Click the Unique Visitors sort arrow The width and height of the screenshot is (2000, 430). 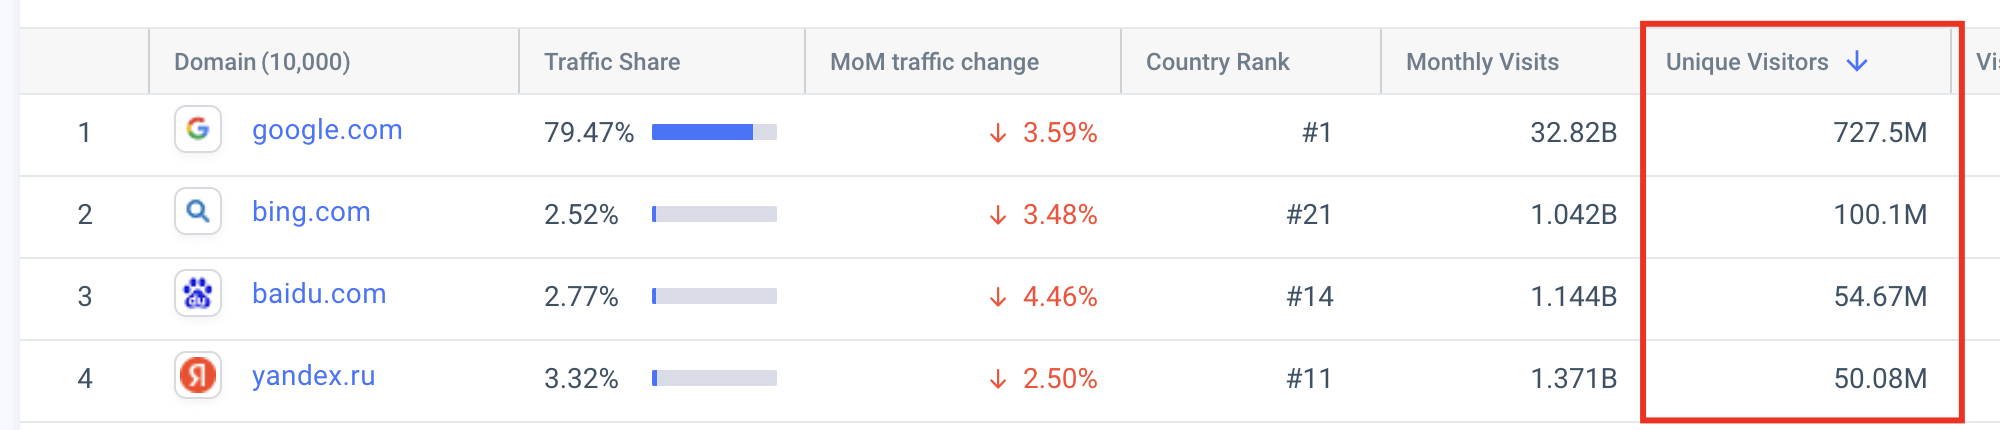click(x=1857, y=61)
